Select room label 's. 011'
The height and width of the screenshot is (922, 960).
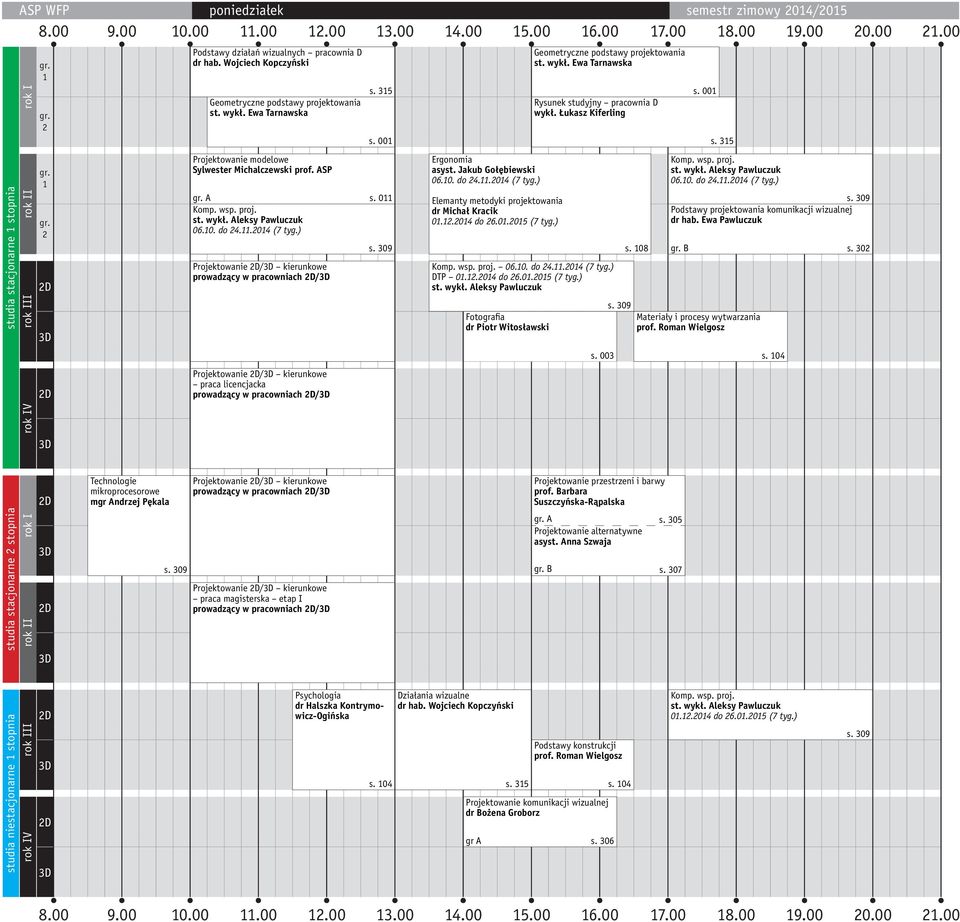click(x=380, y=198)
